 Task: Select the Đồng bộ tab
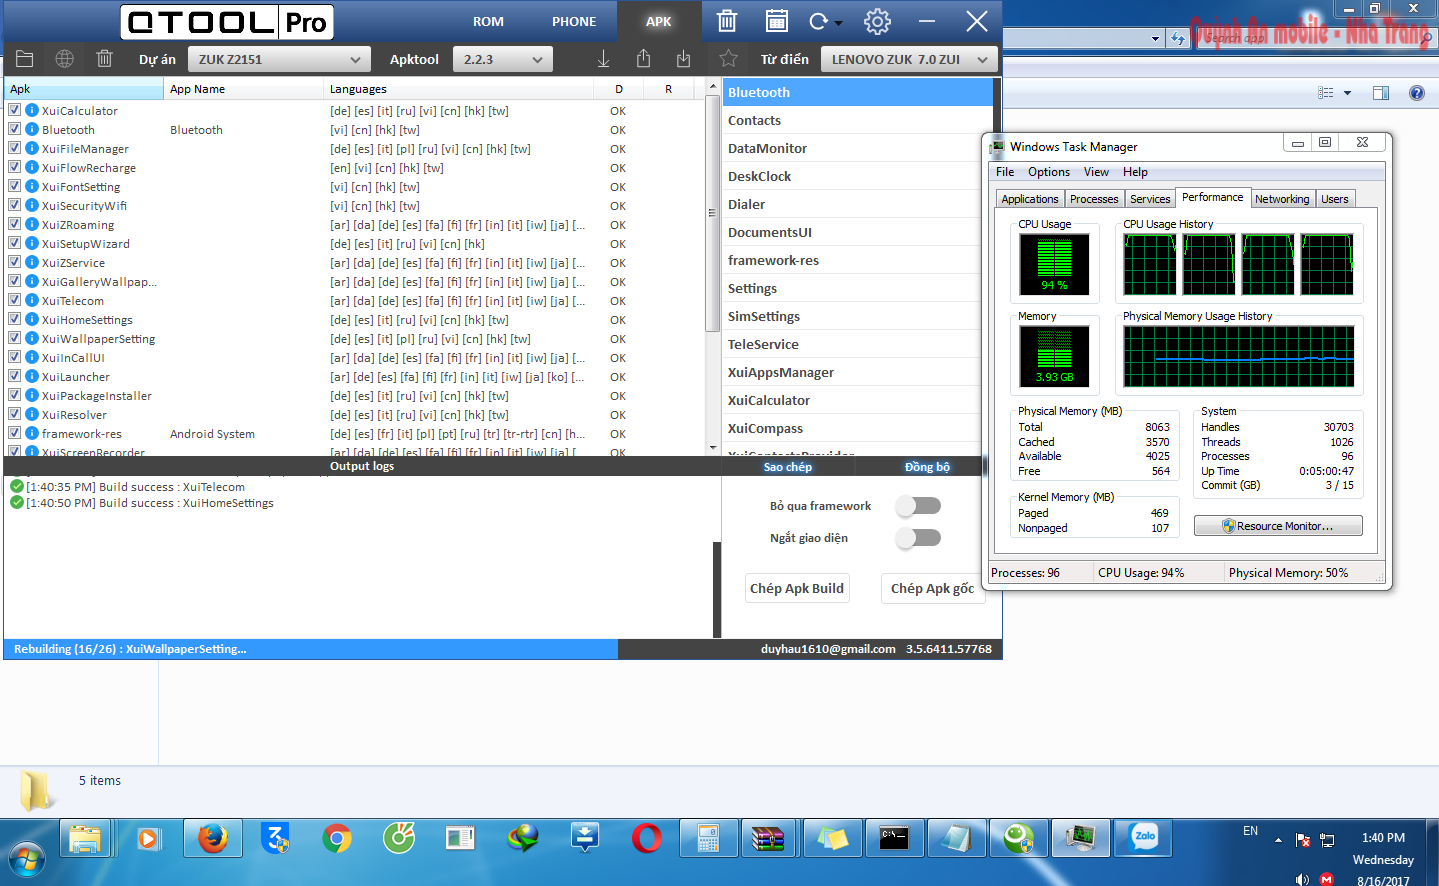click(x=927, y=467)
